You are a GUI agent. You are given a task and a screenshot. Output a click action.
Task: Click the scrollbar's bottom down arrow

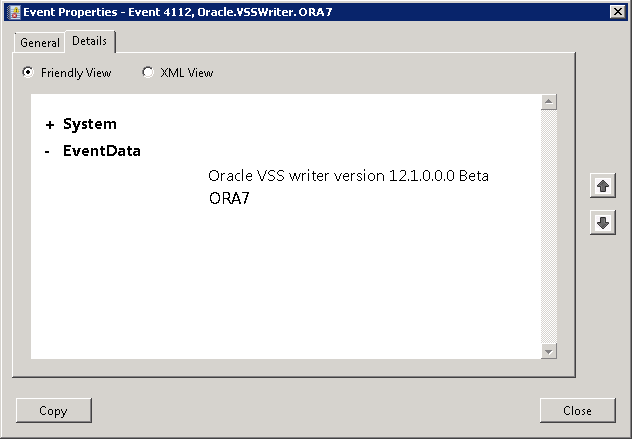click(x=548, y=351)
